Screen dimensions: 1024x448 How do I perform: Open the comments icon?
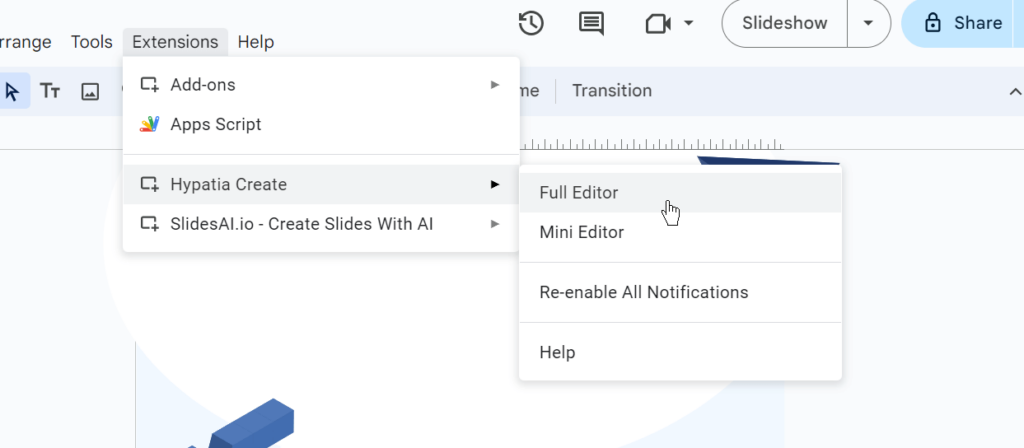[x=591, y=23]
